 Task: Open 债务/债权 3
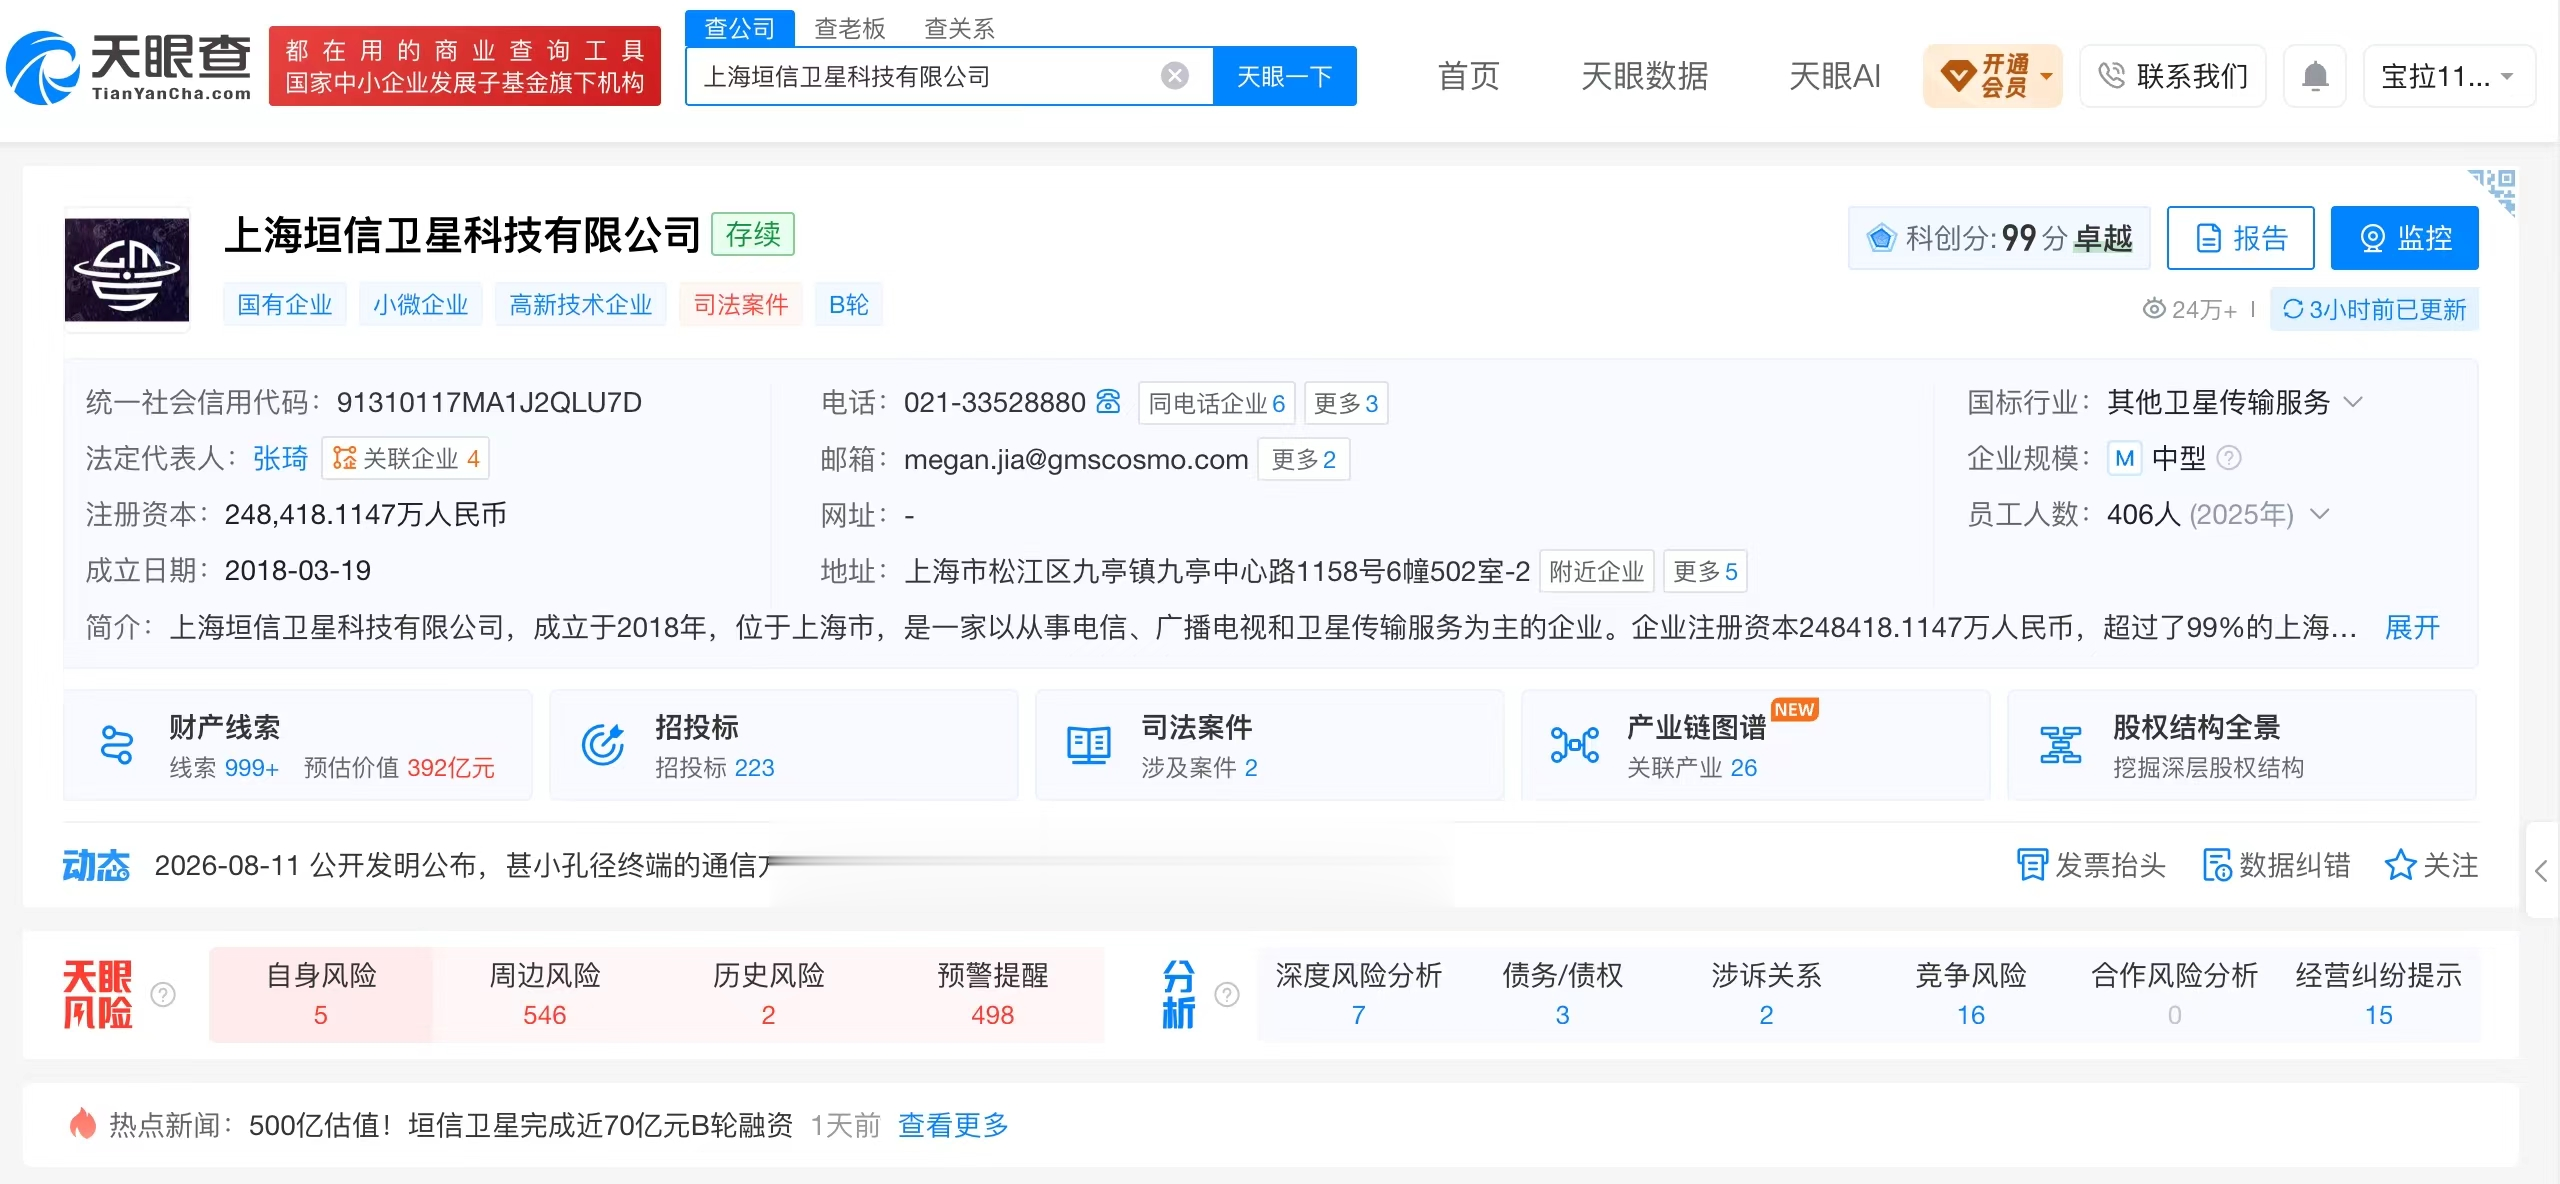[1562, 994]
